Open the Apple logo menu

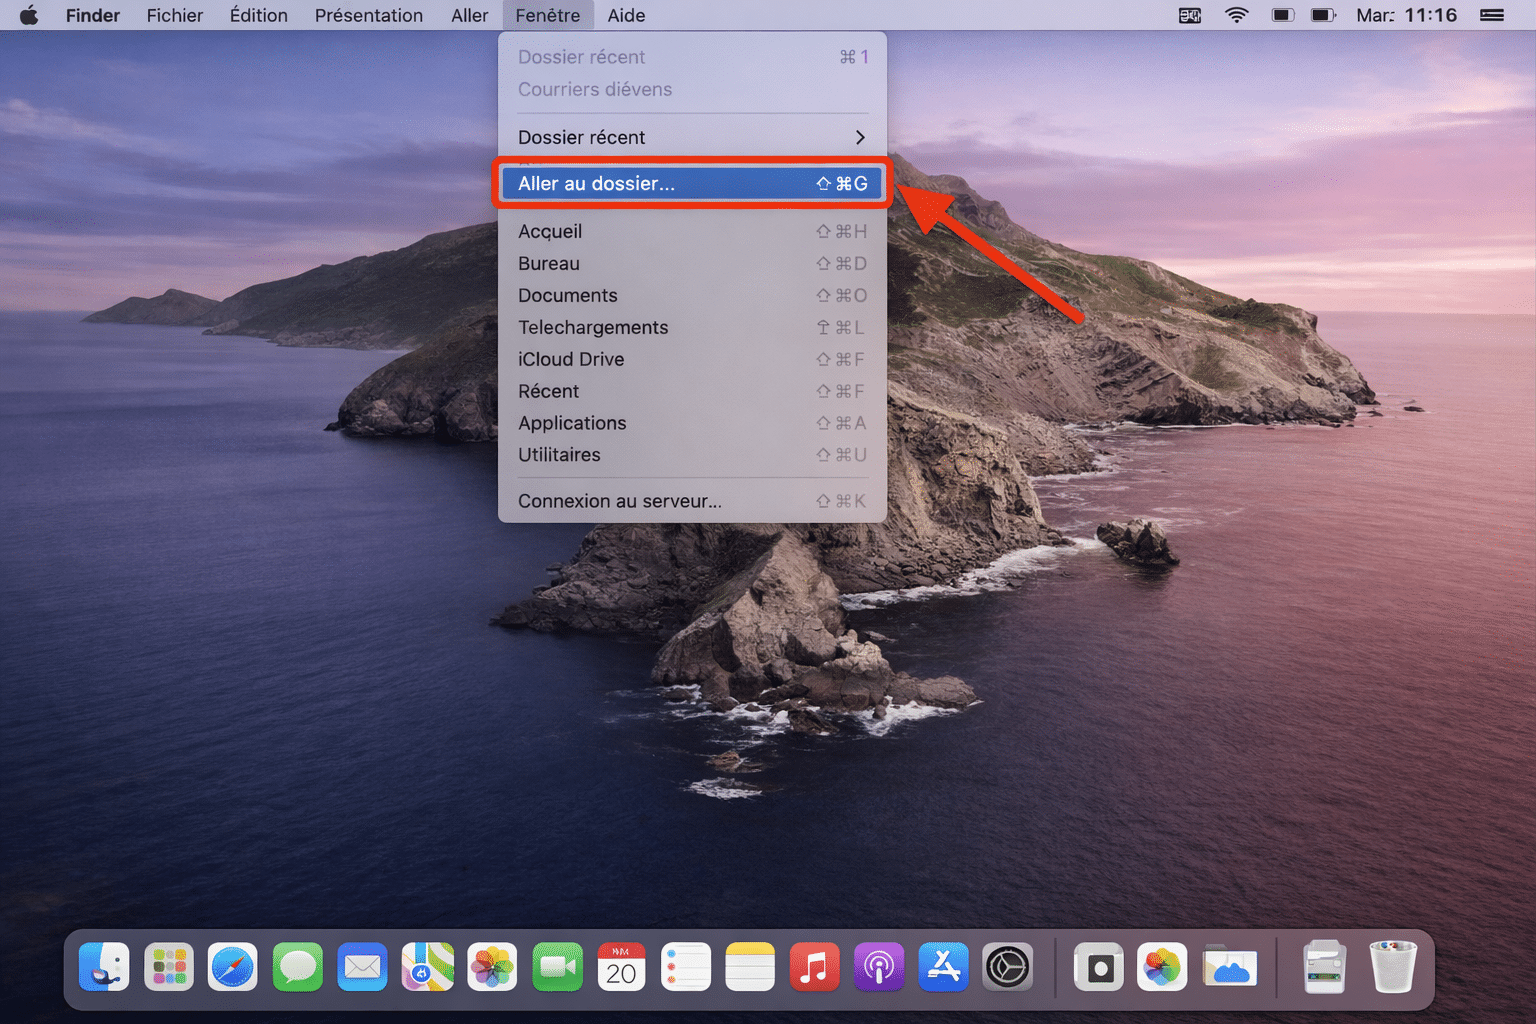click(x=29, y=15)
